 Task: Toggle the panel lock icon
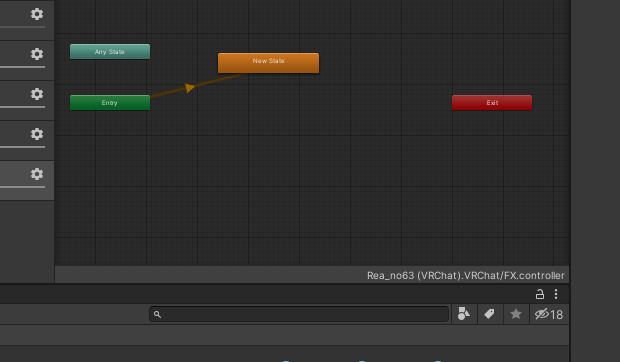(x=540, y=294)
